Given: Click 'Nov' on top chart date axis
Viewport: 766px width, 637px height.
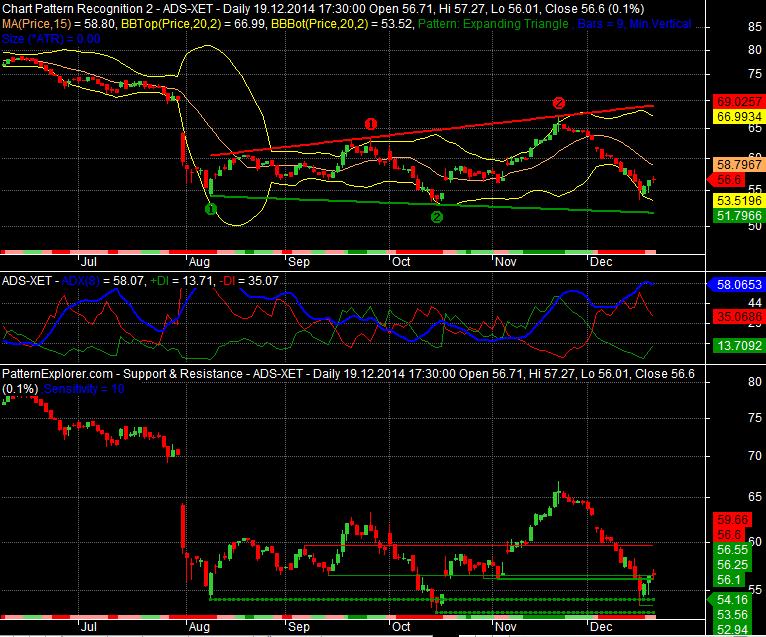Looking at the screenshot, I should [505, 262].
